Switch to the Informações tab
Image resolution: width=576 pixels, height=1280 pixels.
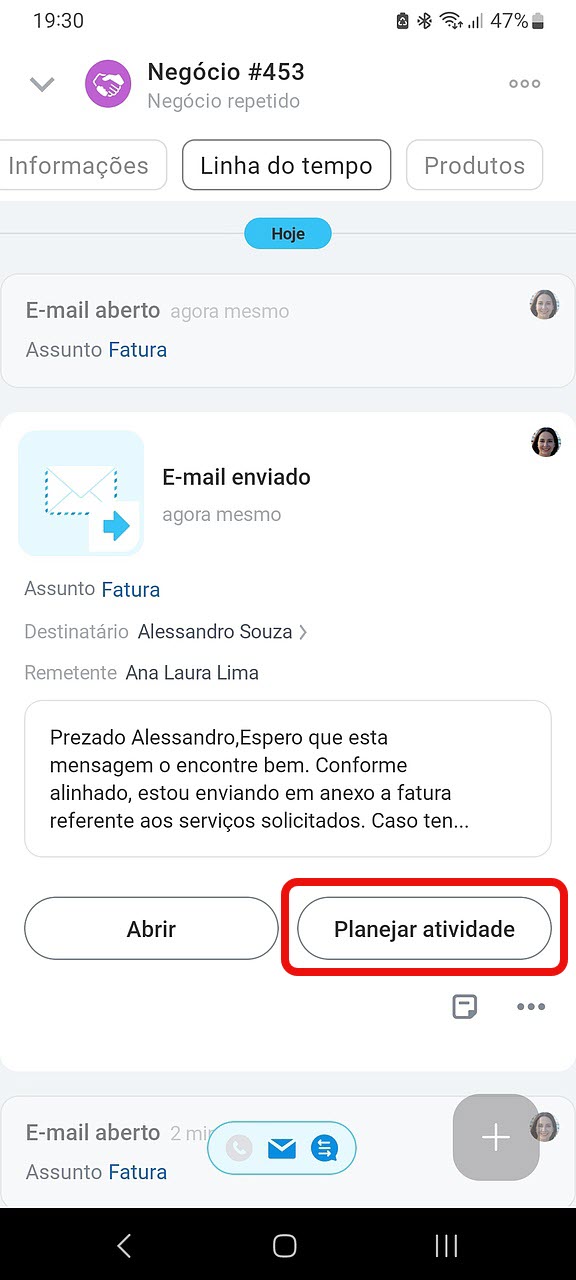point(78,165)
